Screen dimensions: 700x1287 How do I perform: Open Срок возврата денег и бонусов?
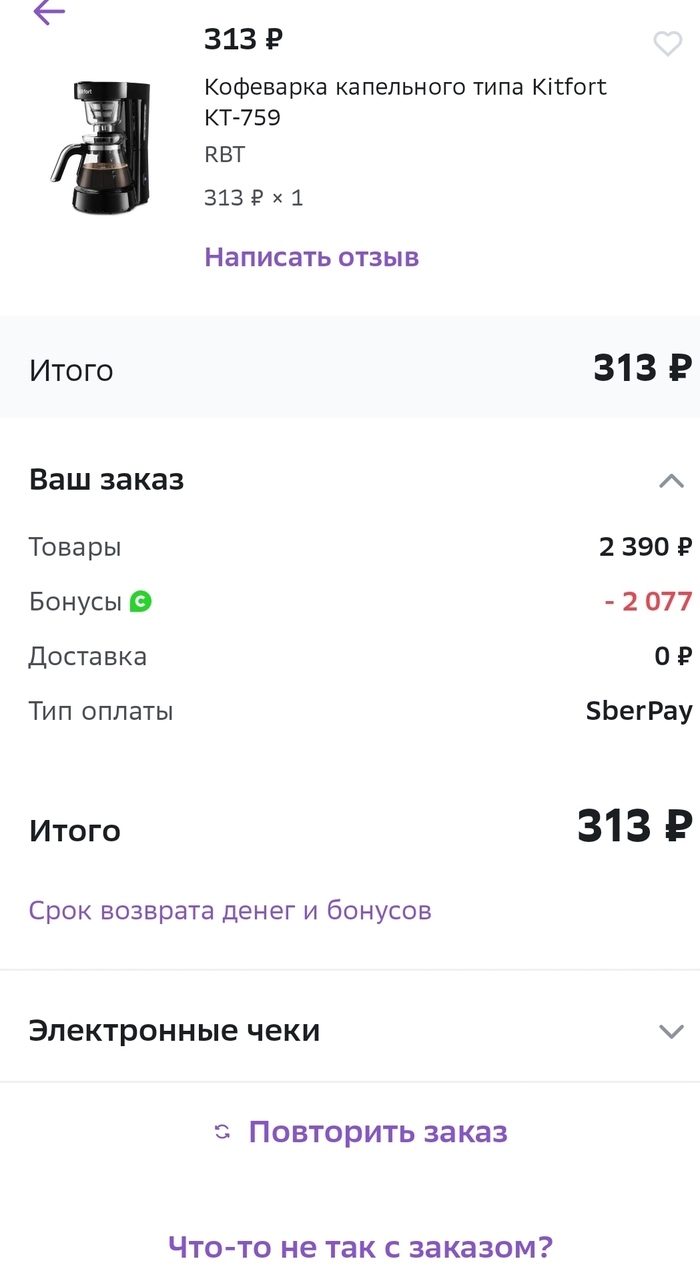(230, 911)
